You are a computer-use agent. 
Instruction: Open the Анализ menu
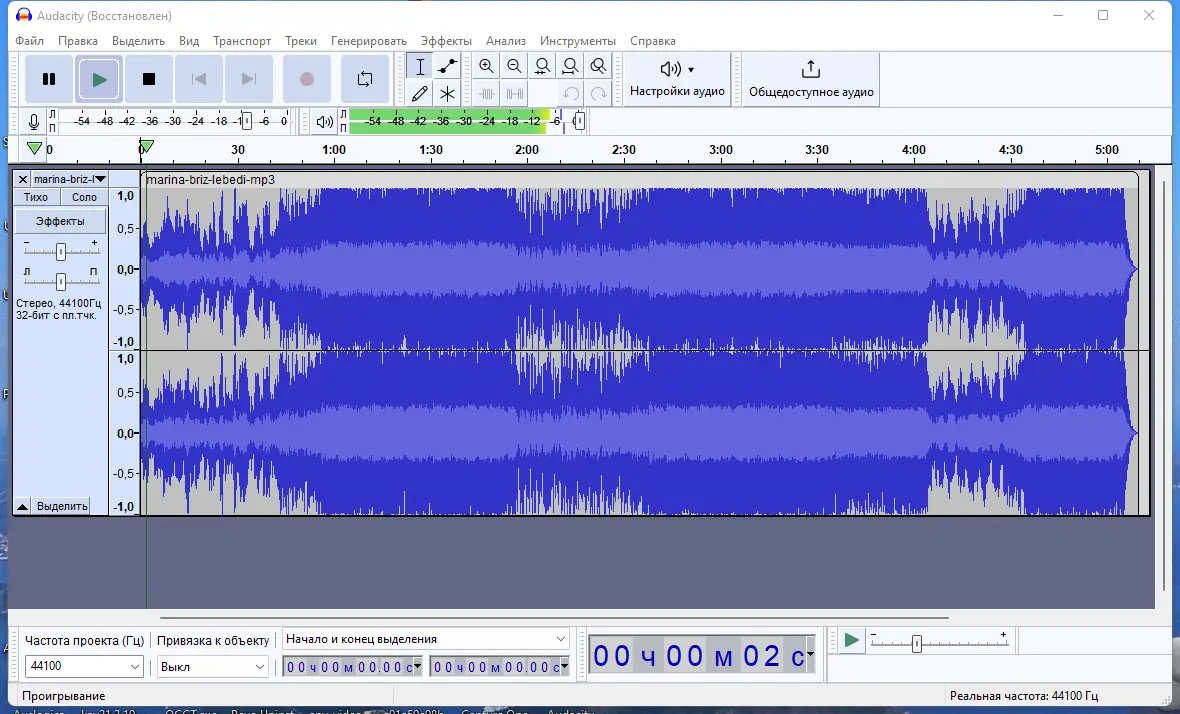pyautogui.click(x=506, y=41)
